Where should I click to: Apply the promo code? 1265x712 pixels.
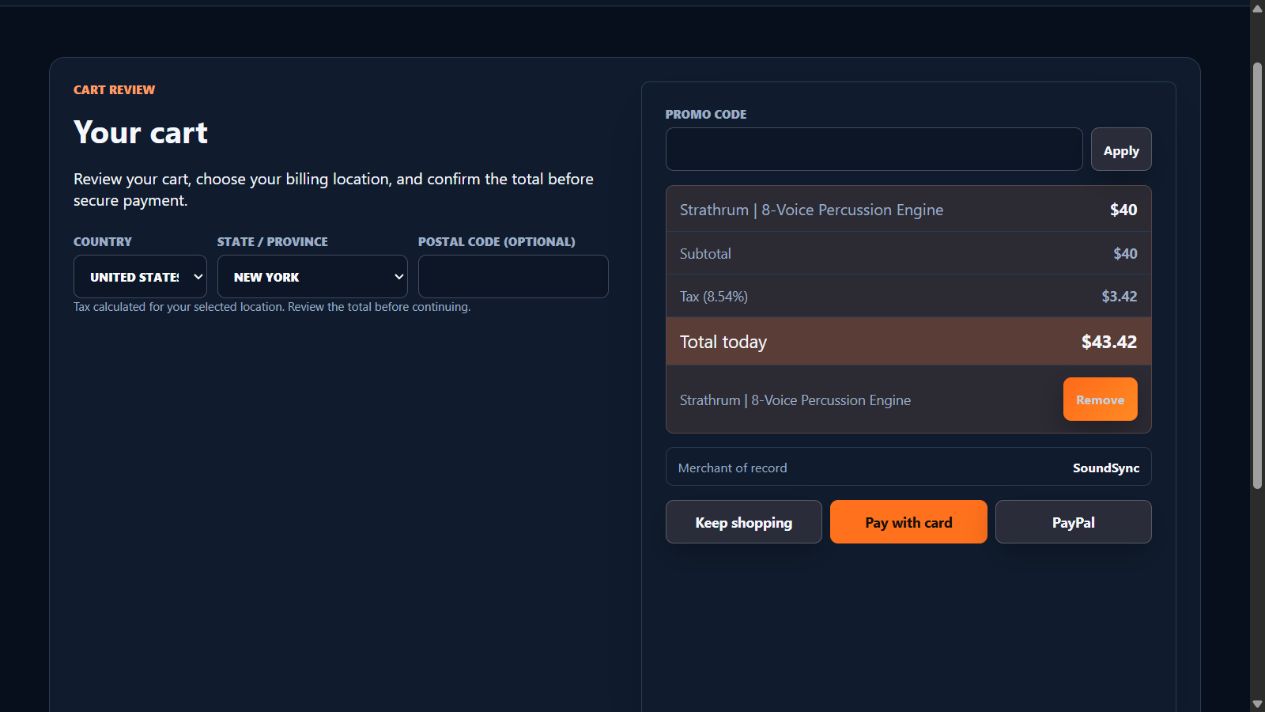click(1121, 149)
